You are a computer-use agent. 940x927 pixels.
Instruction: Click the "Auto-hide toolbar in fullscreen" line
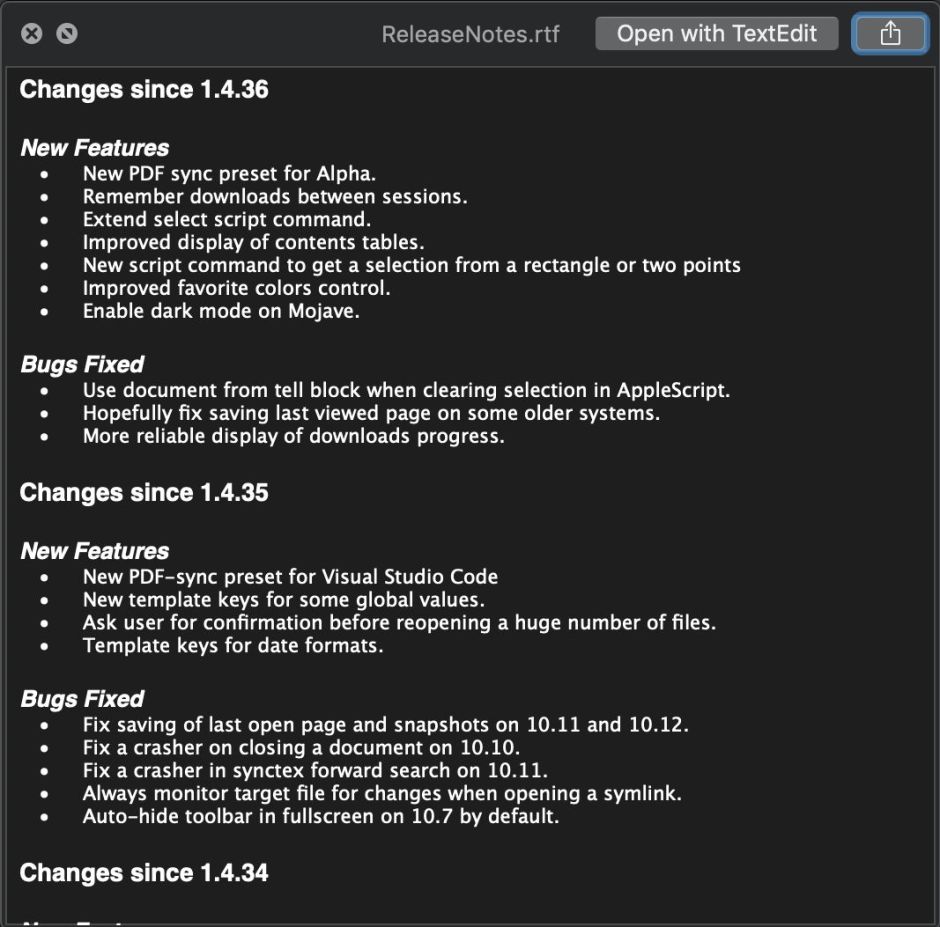click(x=320, y=816)
